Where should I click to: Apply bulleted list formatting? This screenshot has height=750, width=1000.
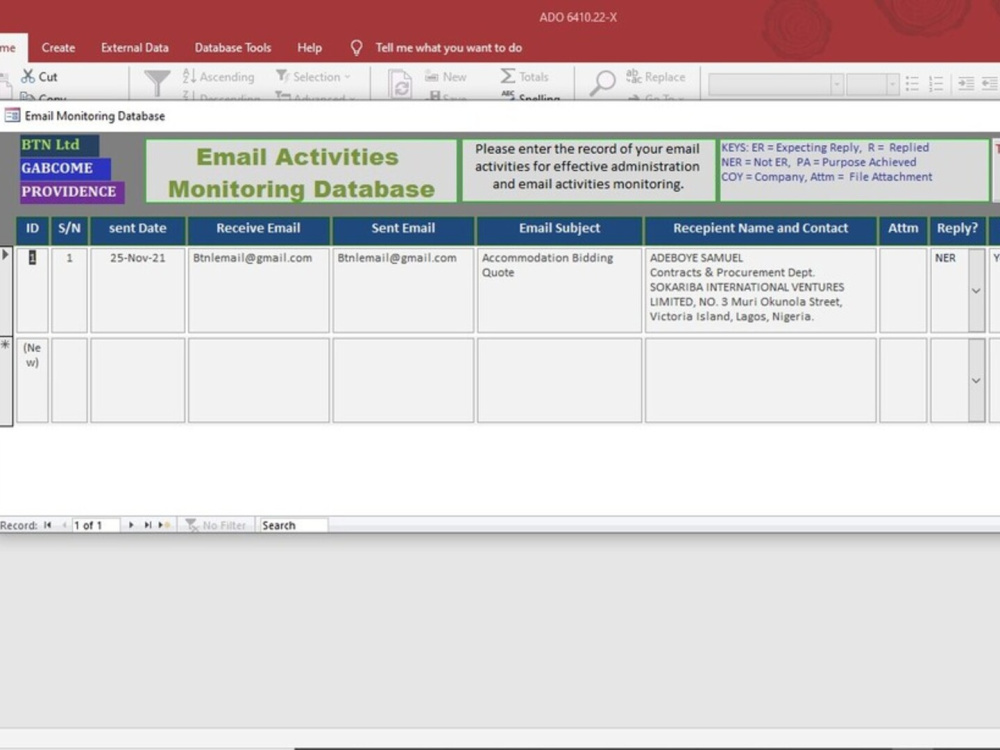tap(913, 84)
